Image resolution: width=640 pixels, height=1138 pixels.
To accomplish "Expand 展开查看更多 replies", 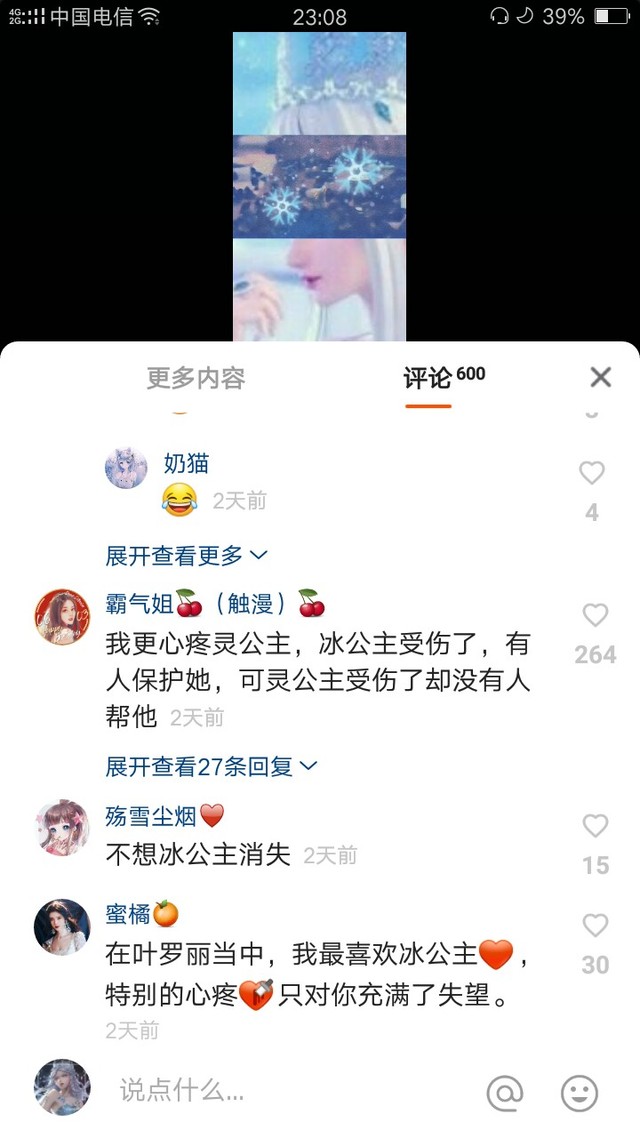I will [186, 556].
